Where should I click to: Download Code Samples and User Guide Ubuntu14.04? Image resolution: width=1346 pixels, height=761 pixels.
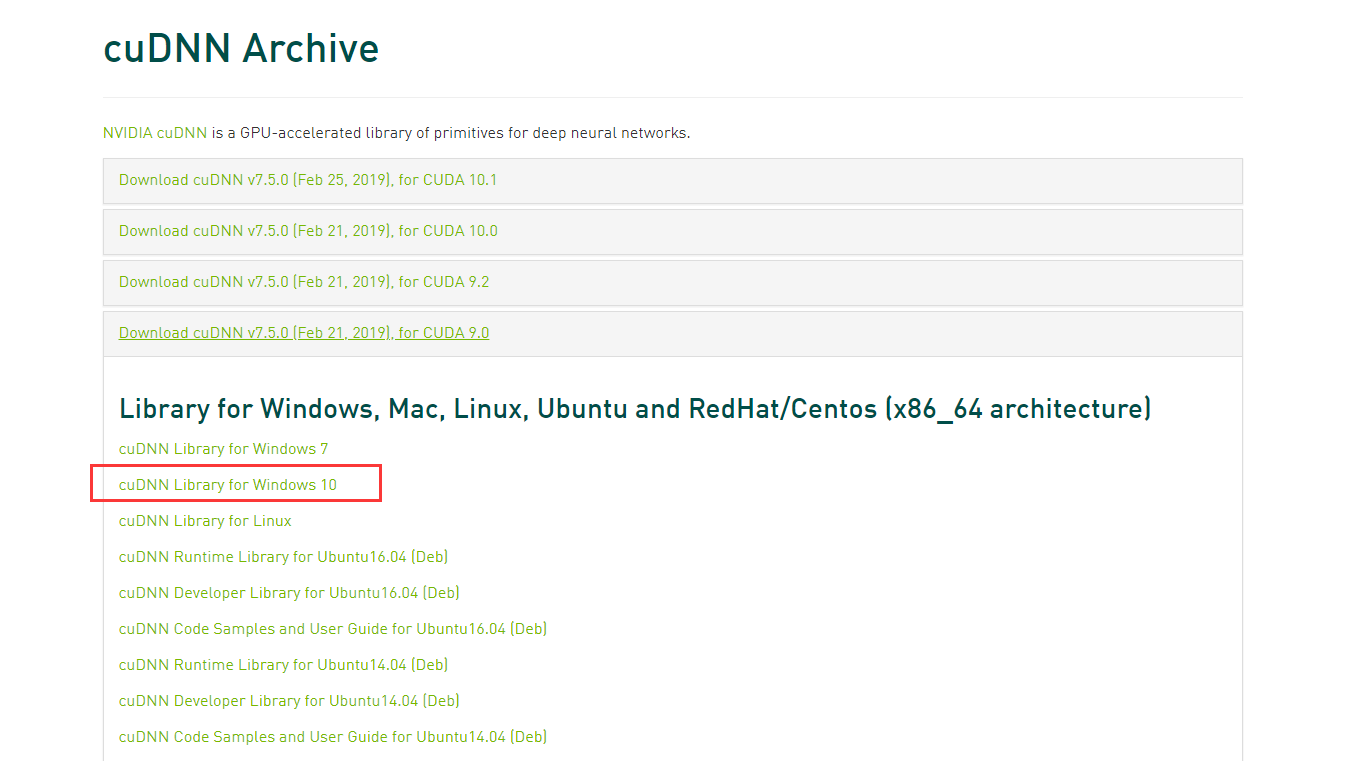coord(333,737)
